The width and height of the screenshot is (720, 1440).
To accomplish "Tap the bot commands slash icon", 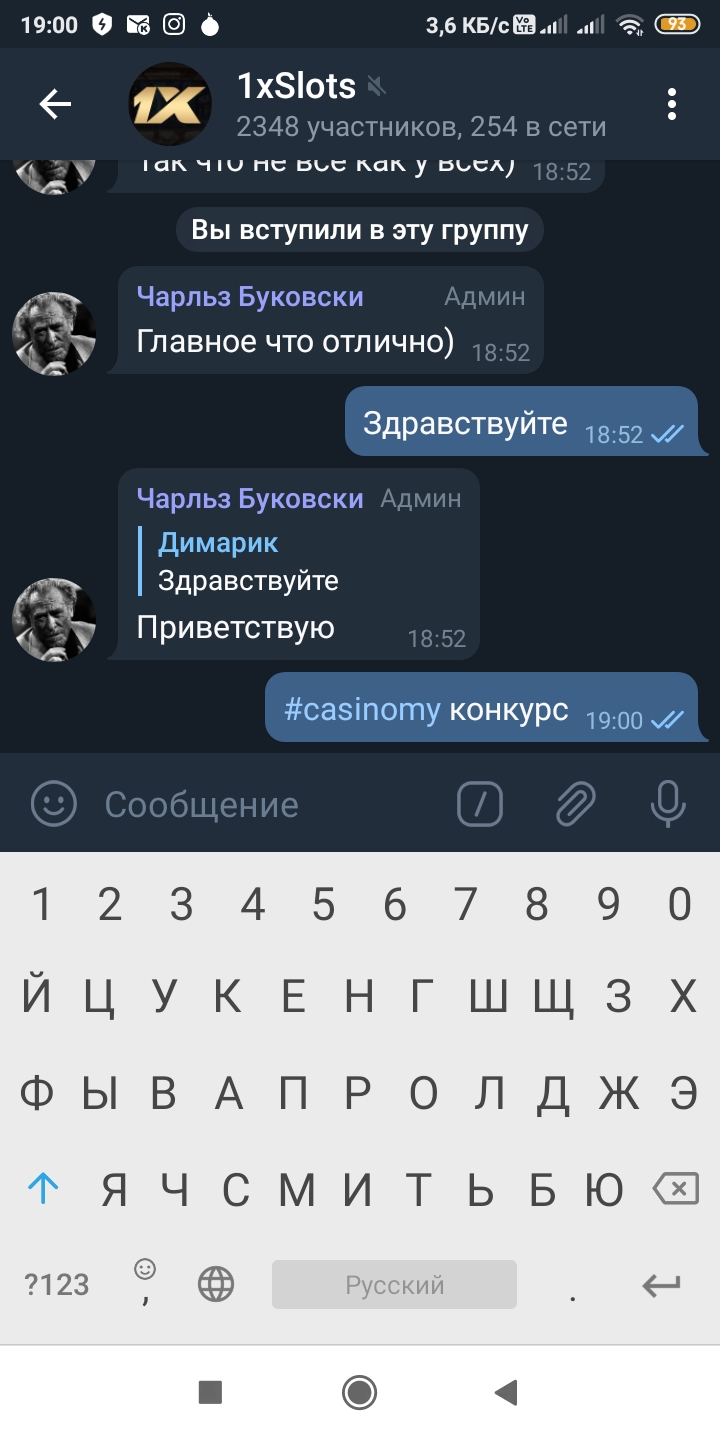I will pos(480,803).
